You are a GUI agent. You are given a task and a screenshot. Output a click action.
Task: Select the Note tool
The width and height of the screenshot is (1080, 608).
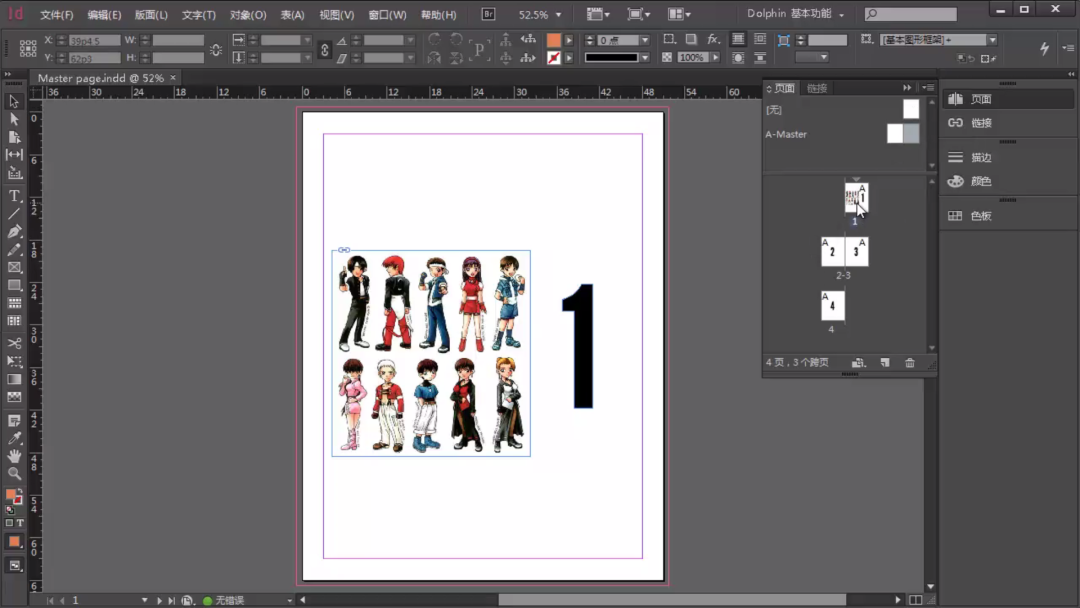(14, 421)
